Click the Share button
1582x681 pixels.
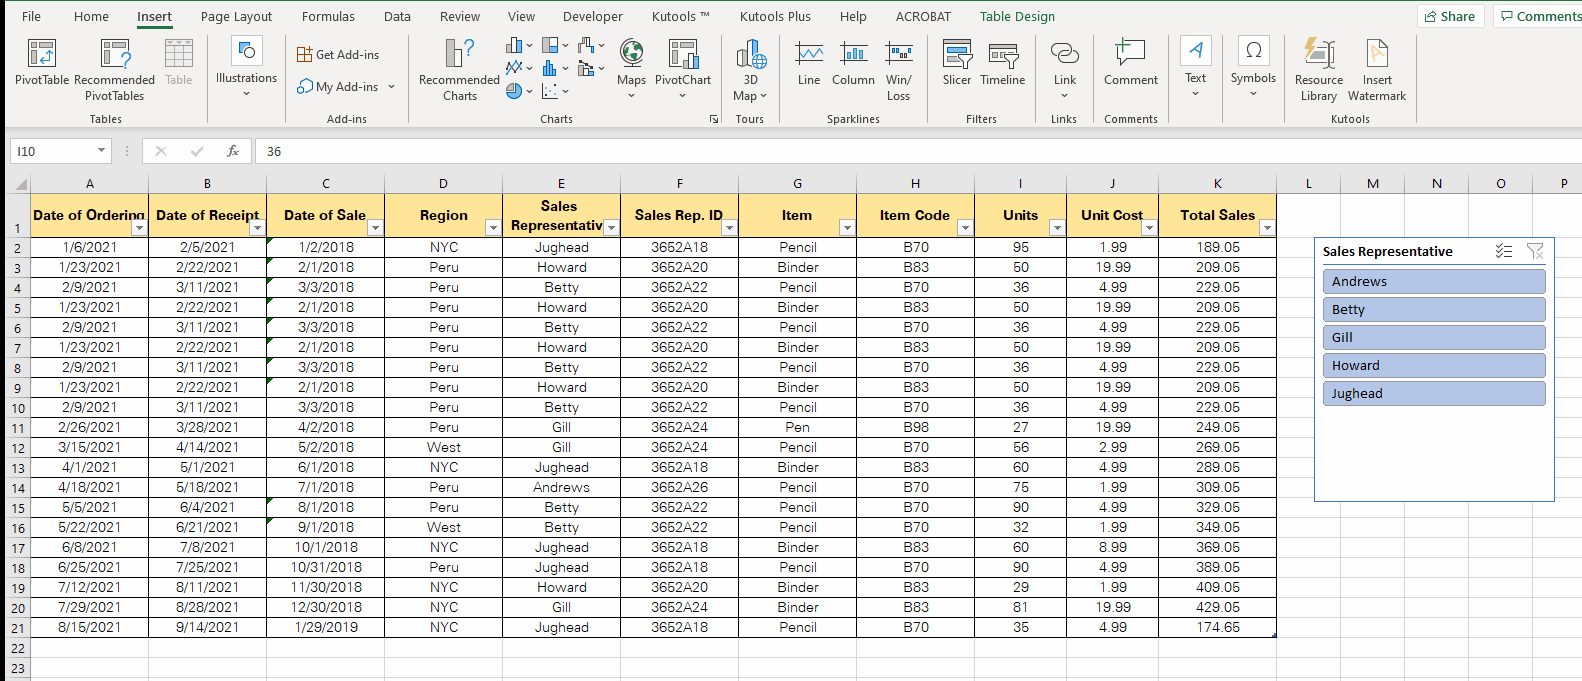point(1450,16)
